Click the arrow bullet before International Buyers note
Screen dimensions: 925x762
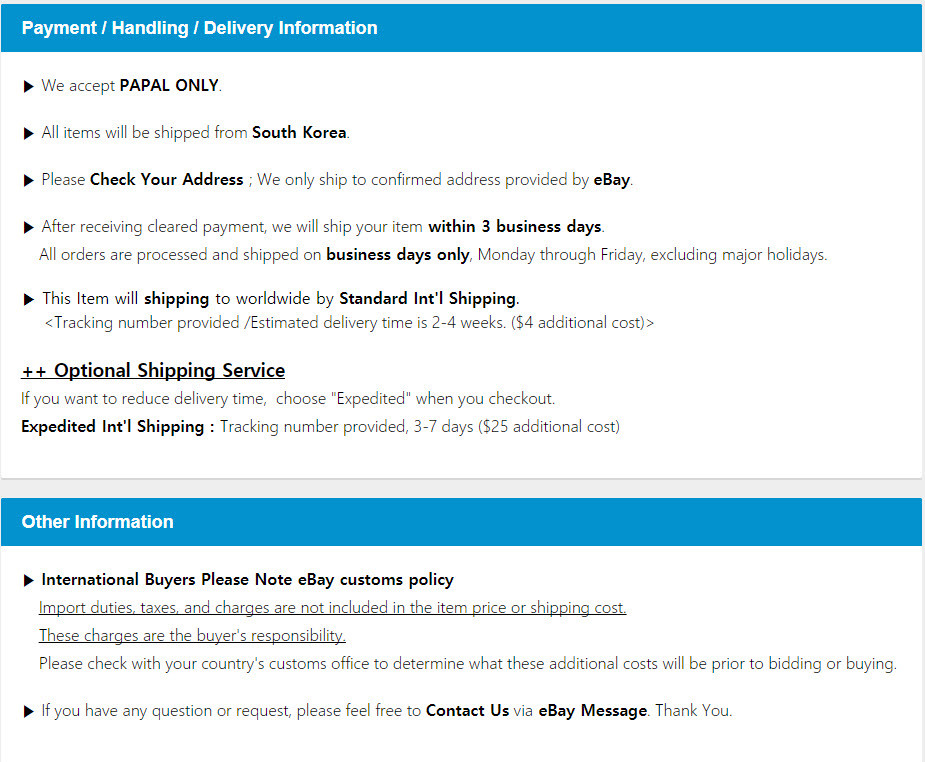pos(28,581)
